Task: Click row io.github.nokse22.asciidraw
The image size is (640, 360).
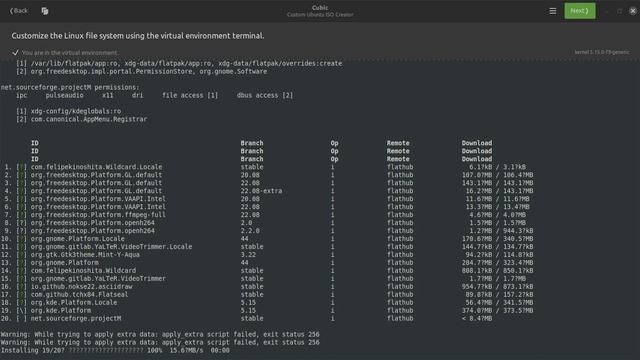Action: click(x=267, y=287)
